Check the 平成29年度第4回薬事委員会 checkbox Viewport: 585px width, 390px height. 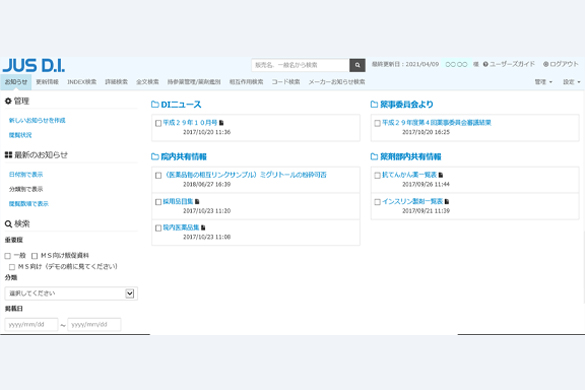[x=377, y=123]
